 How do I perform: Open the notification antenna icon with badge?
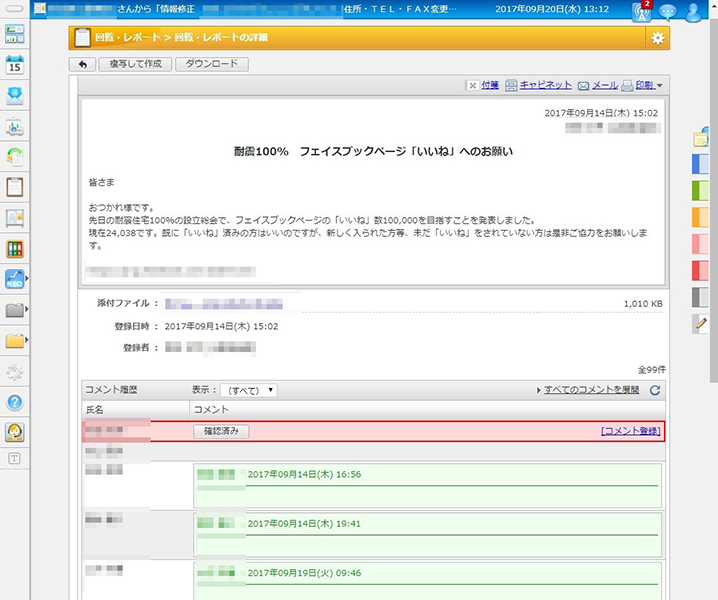(642, 13)
